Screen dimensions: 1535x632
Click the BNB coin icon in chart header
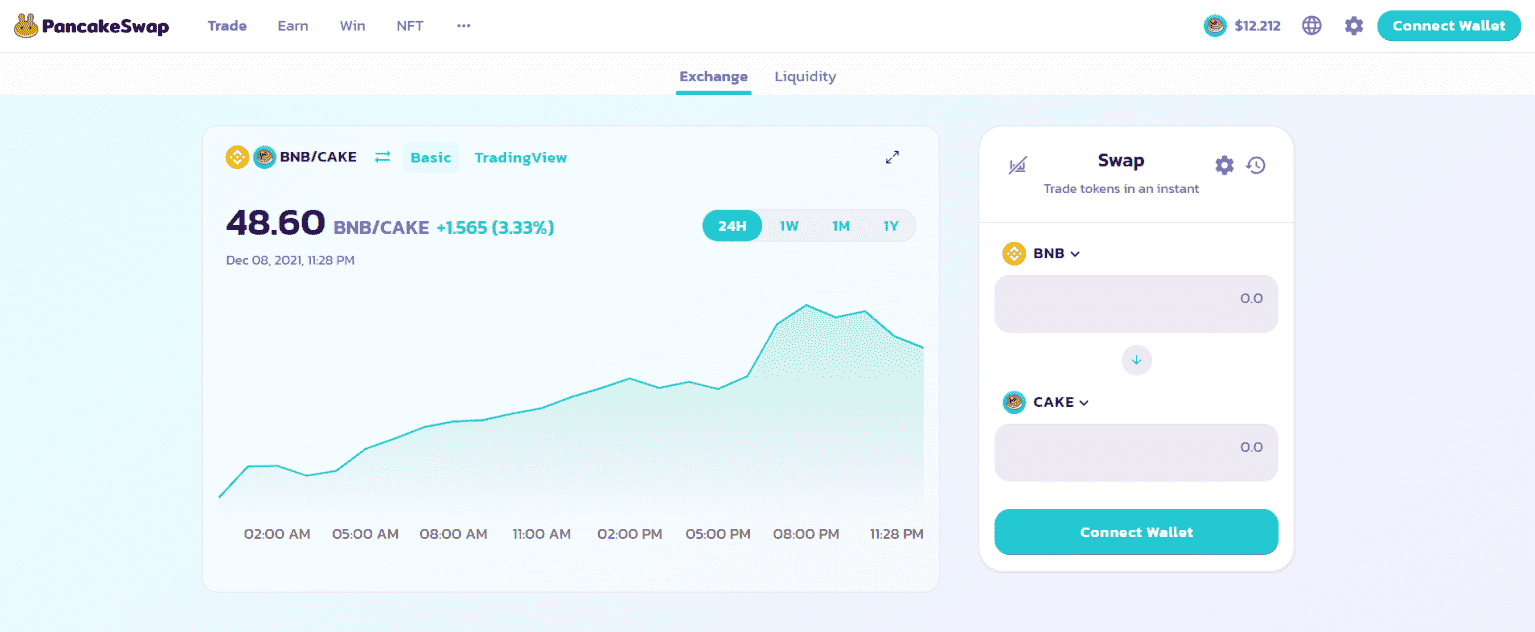click(x=237, y=157)
